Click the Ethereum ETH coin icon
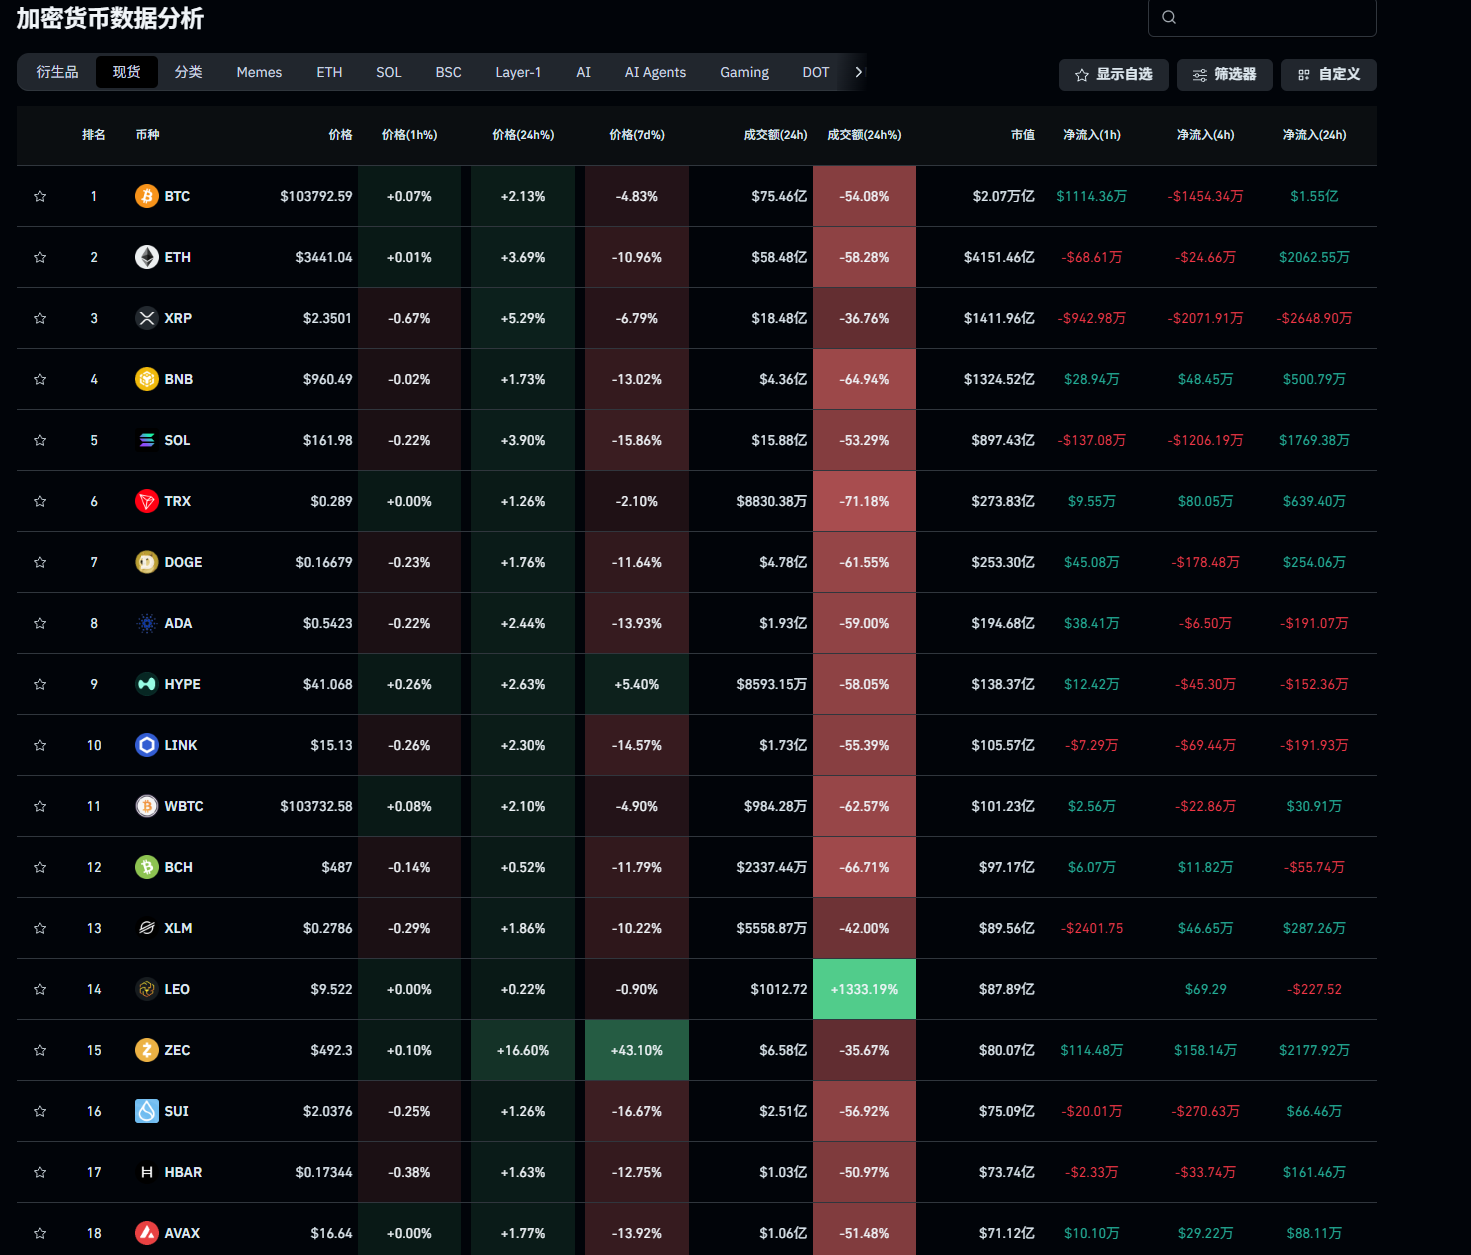1471x1255 pixels. point(147,257)
